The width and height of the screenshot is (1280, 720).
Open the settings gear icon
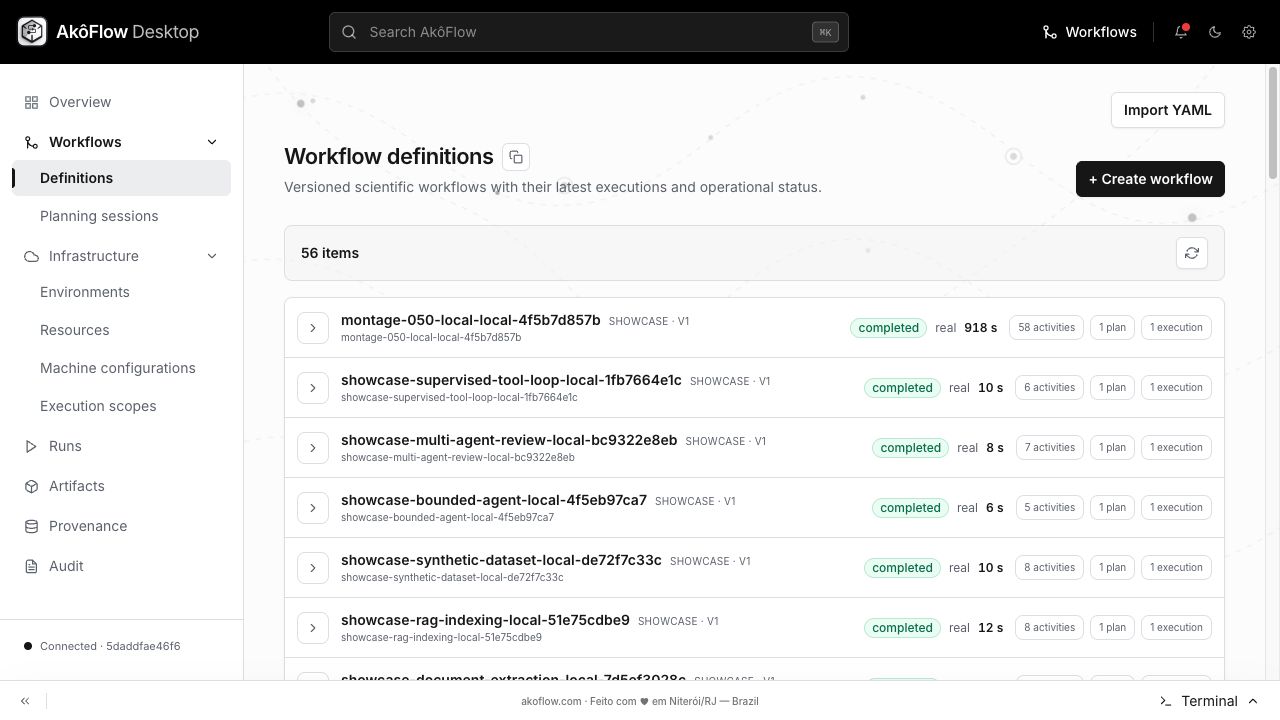[x=1249, y=32]
